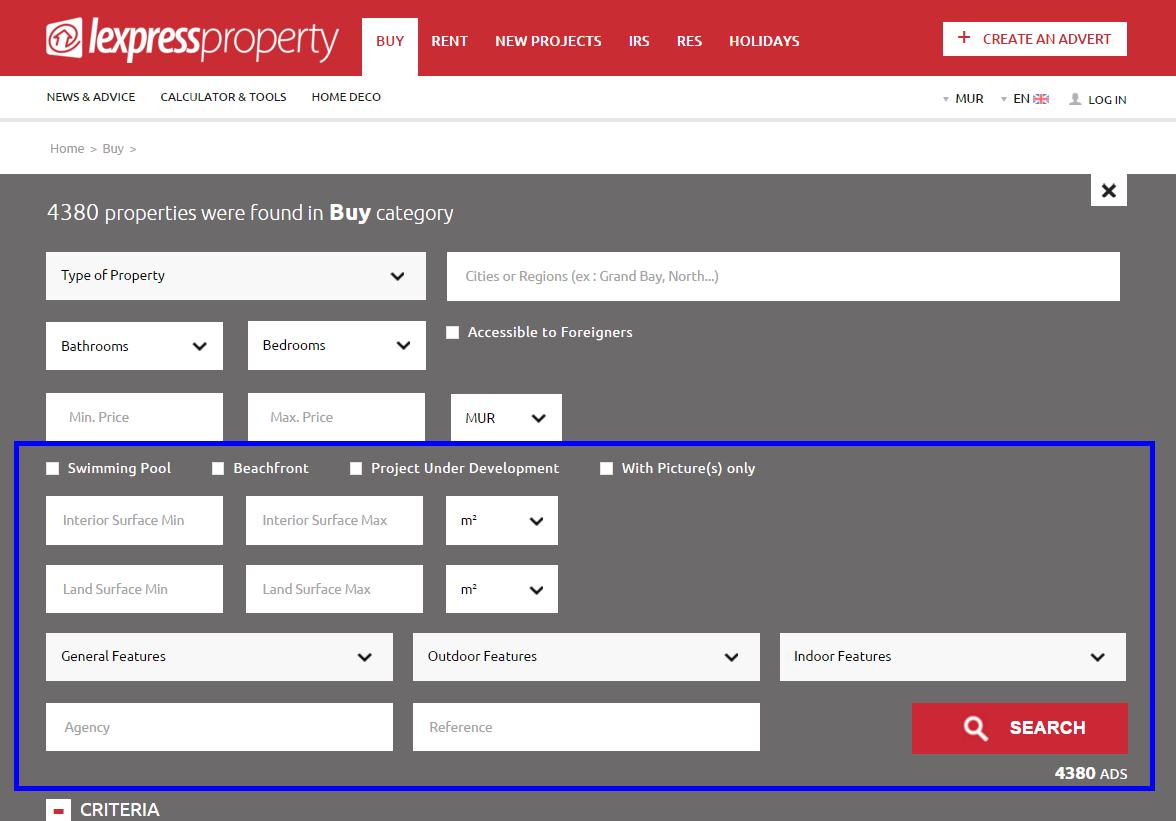Select the BUY tab
The width and height of the screenshot is (1176, 821).
point(390,46)
